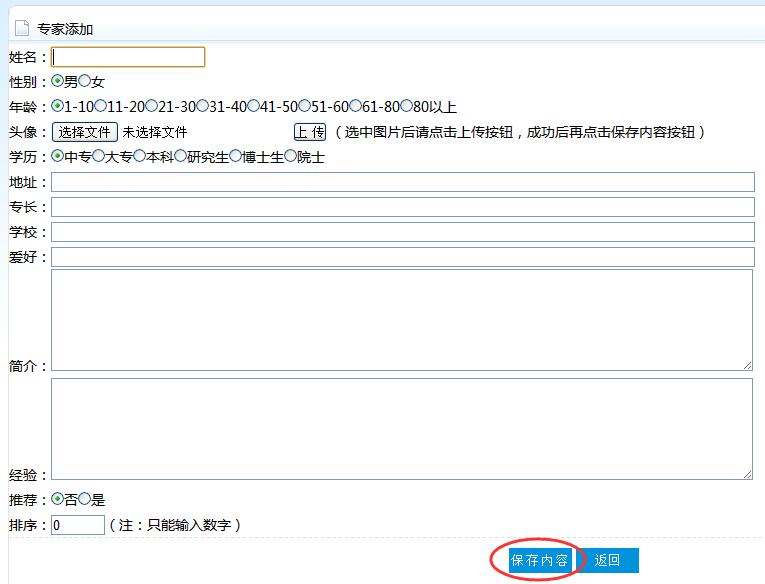Click the 排序 number input box

pos(78,525)
